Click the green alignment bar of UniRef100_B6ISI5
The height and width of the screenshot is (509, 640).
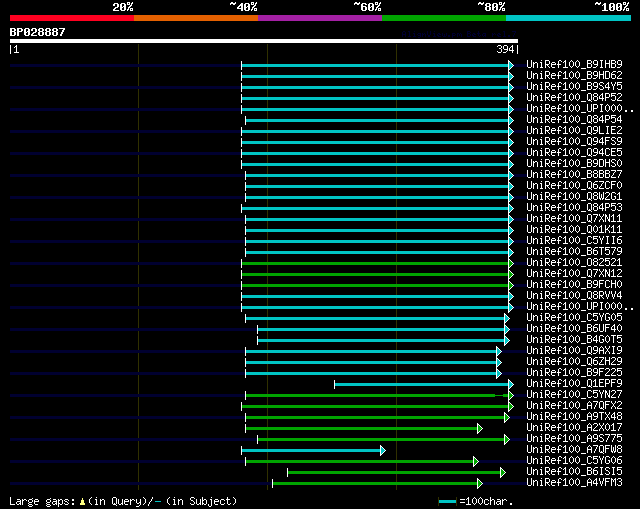[x=394, y=473]
